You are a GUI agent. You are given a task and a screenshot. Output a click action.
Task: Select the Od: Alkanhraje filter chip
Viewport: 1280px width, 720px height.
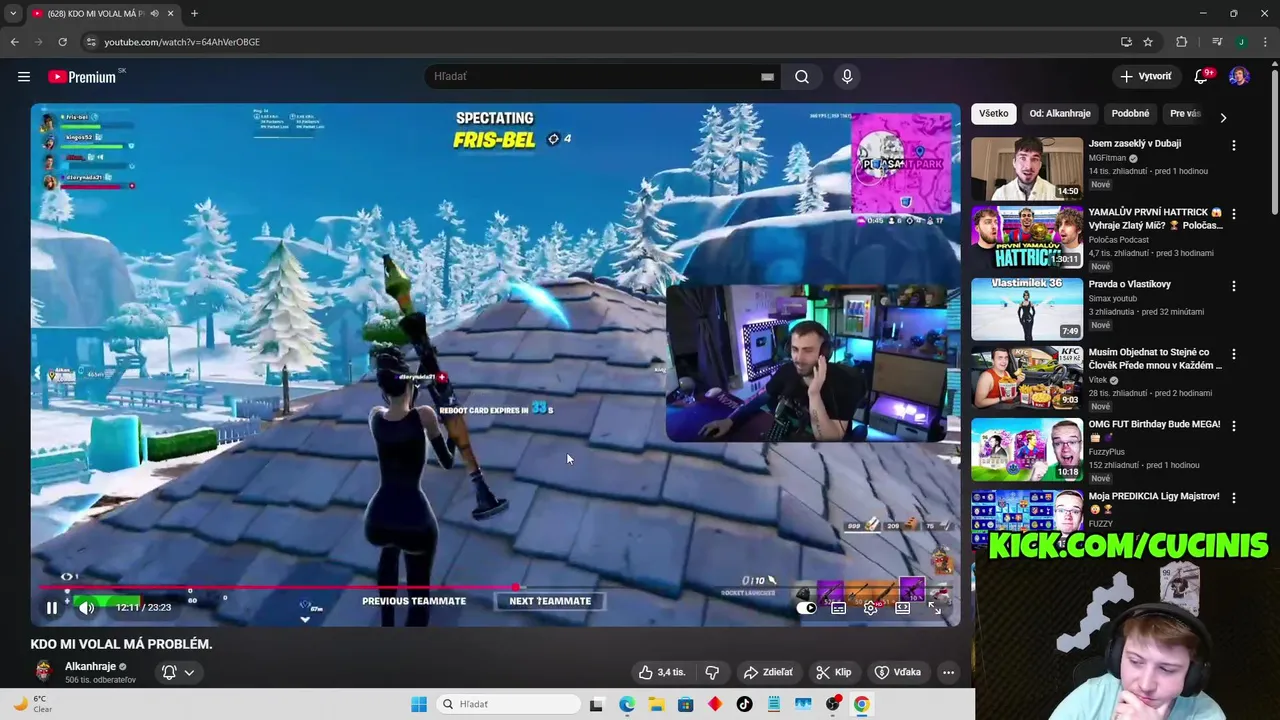(x=1060, y=113)
